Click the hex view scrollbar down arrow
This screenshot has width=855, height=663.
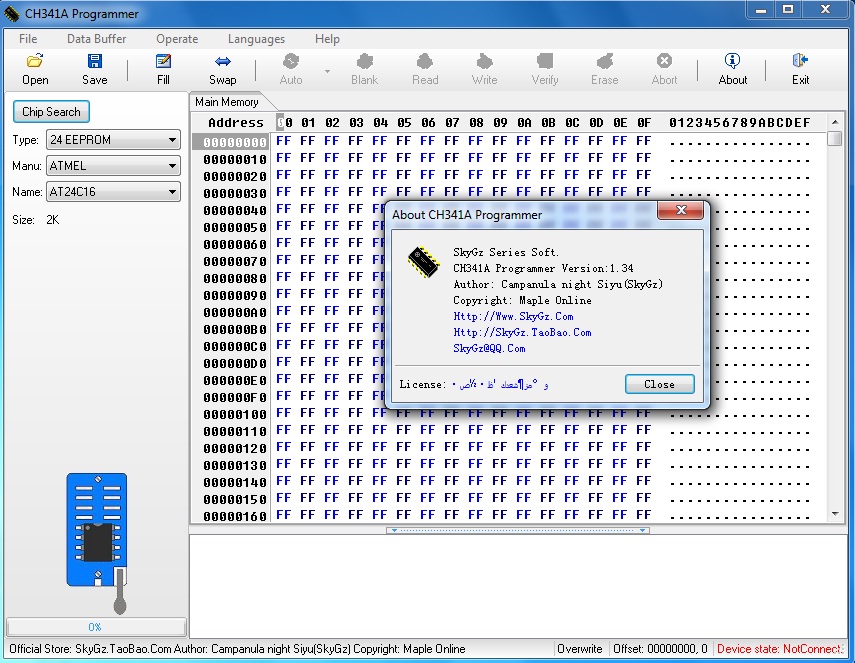(835, 514)
